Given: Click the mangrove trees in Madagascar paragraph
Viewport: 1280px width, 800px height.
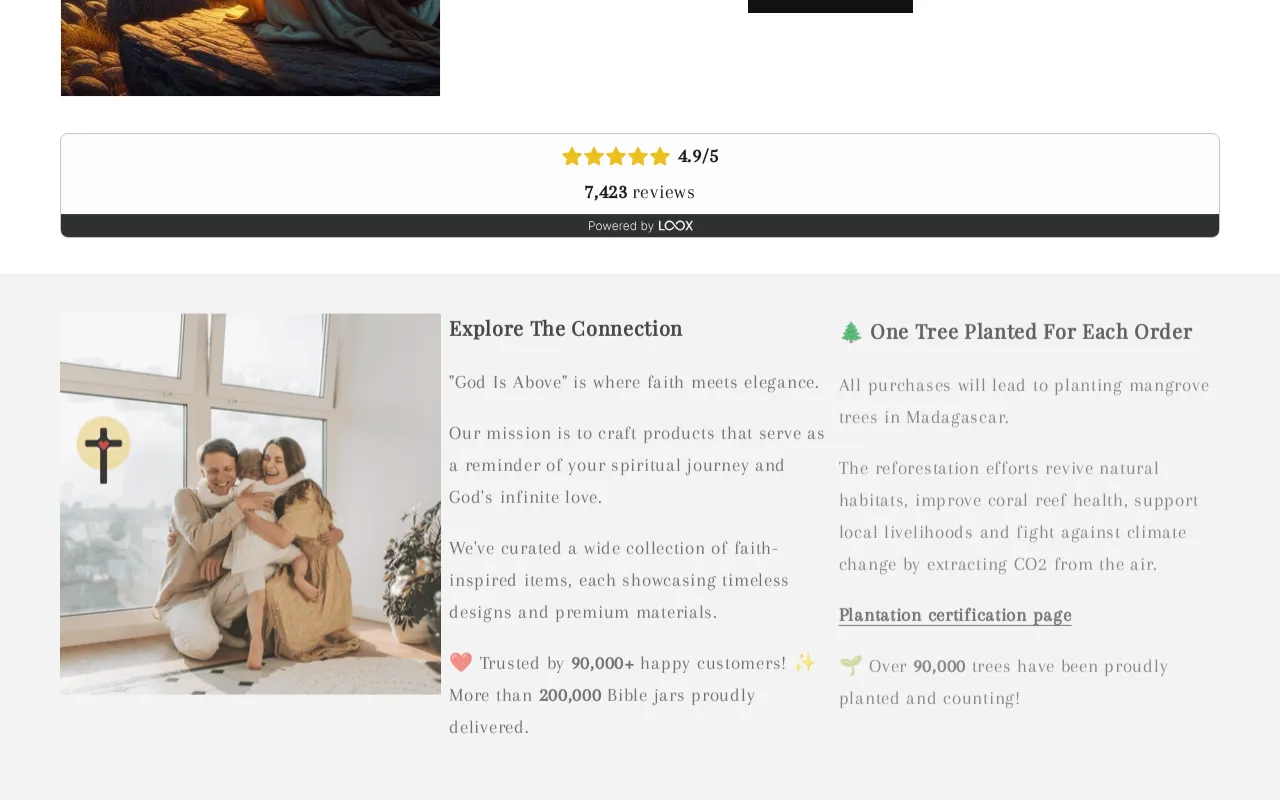Looking at the screenshot, I should tap(1024, 401).
